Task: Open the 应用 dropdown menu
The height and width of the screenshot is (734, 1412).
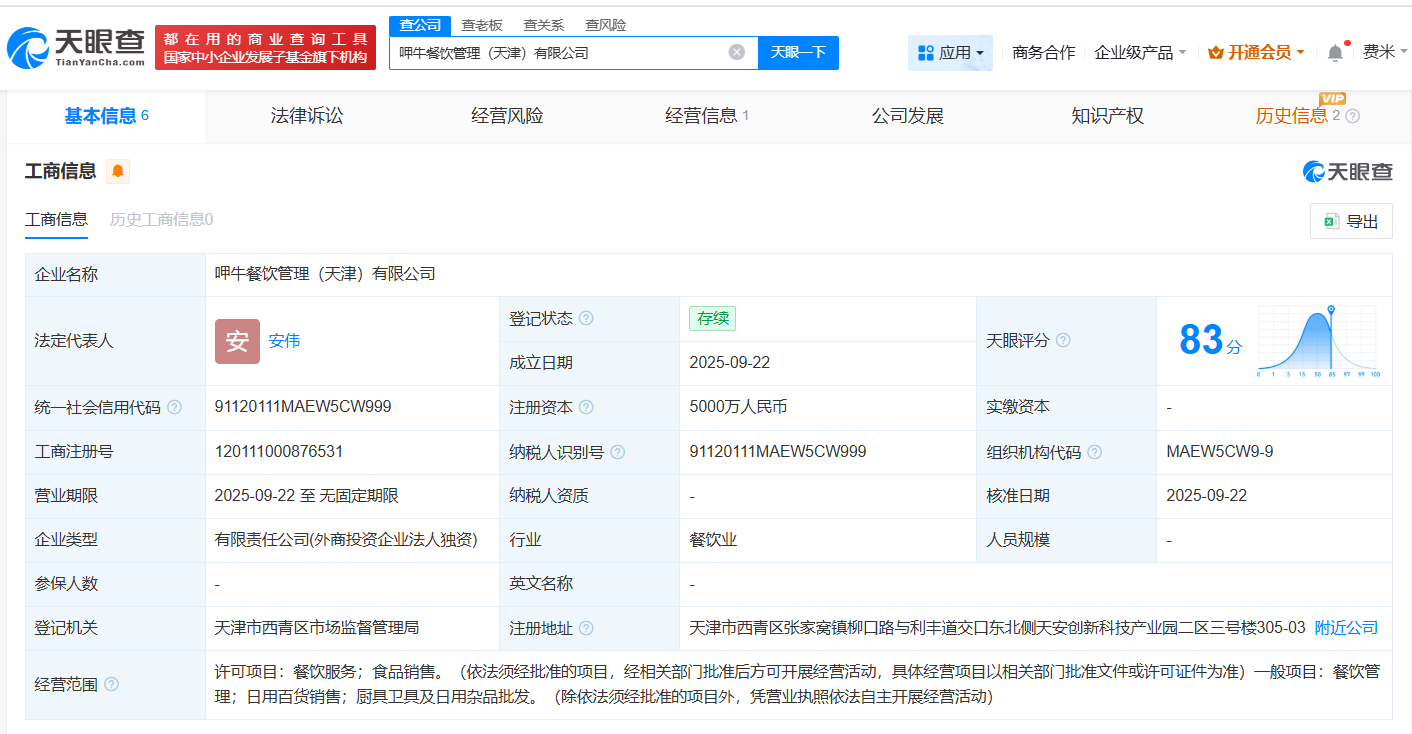Action: coord(950,52)
